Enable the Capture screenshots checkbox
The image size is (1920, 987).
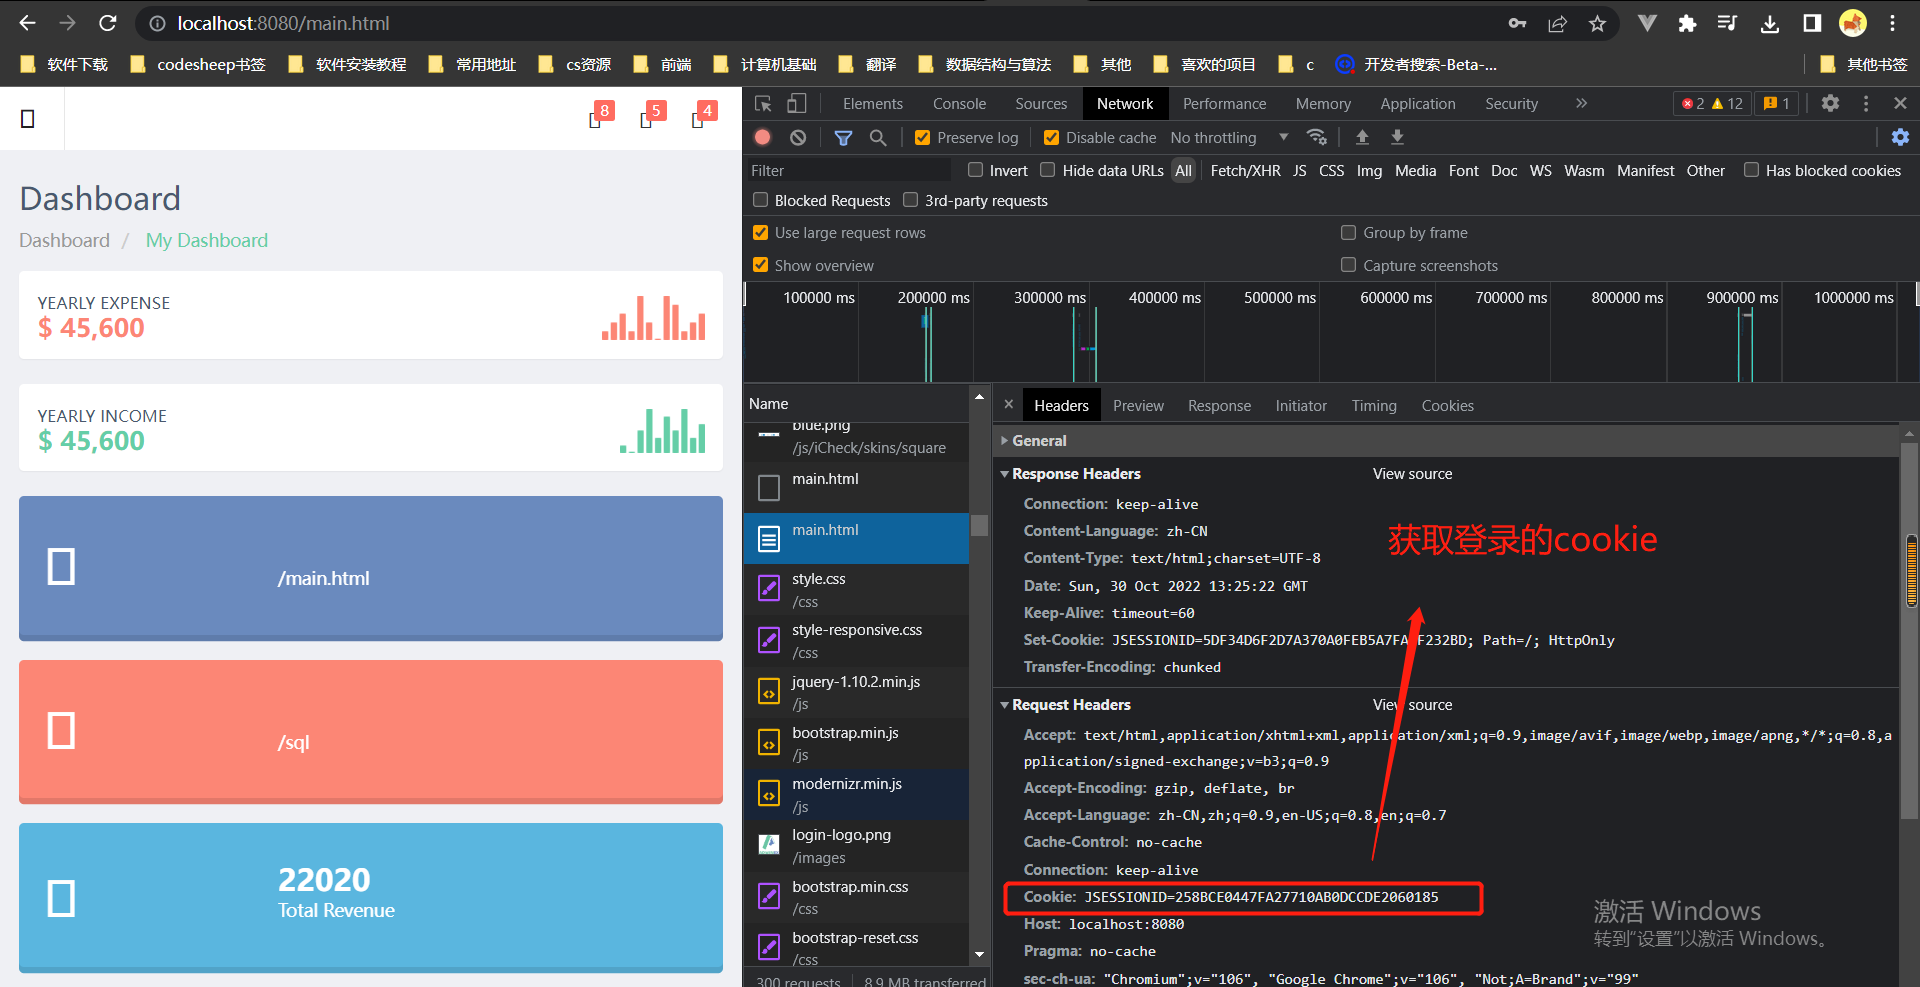[x=1349, y=265]
